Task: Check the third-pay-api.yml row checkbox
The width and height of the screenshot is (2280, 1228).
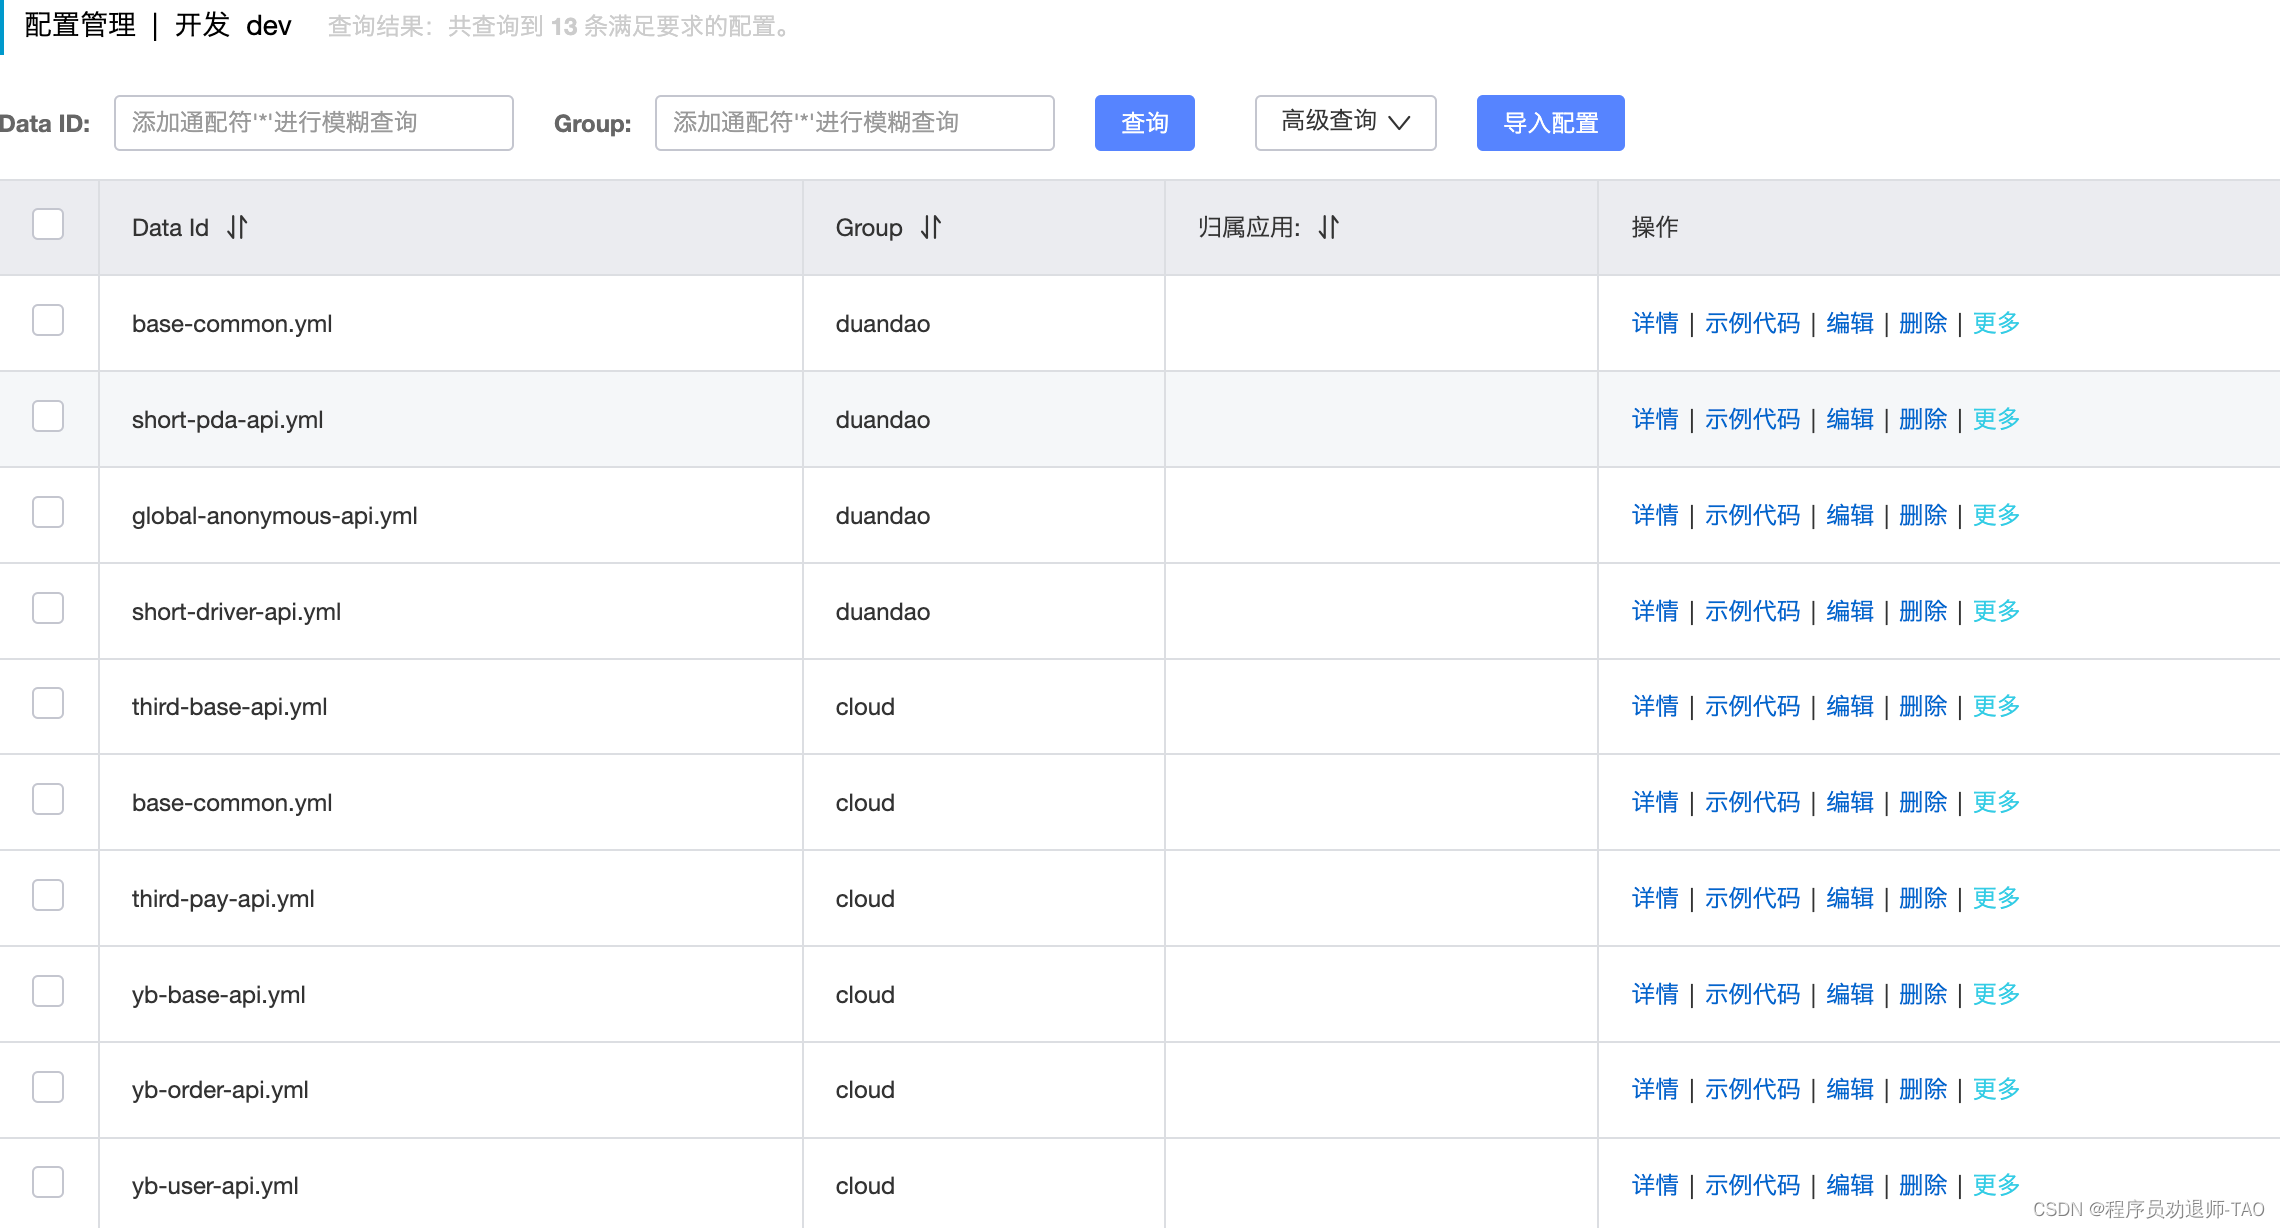Action: (48, 895)
